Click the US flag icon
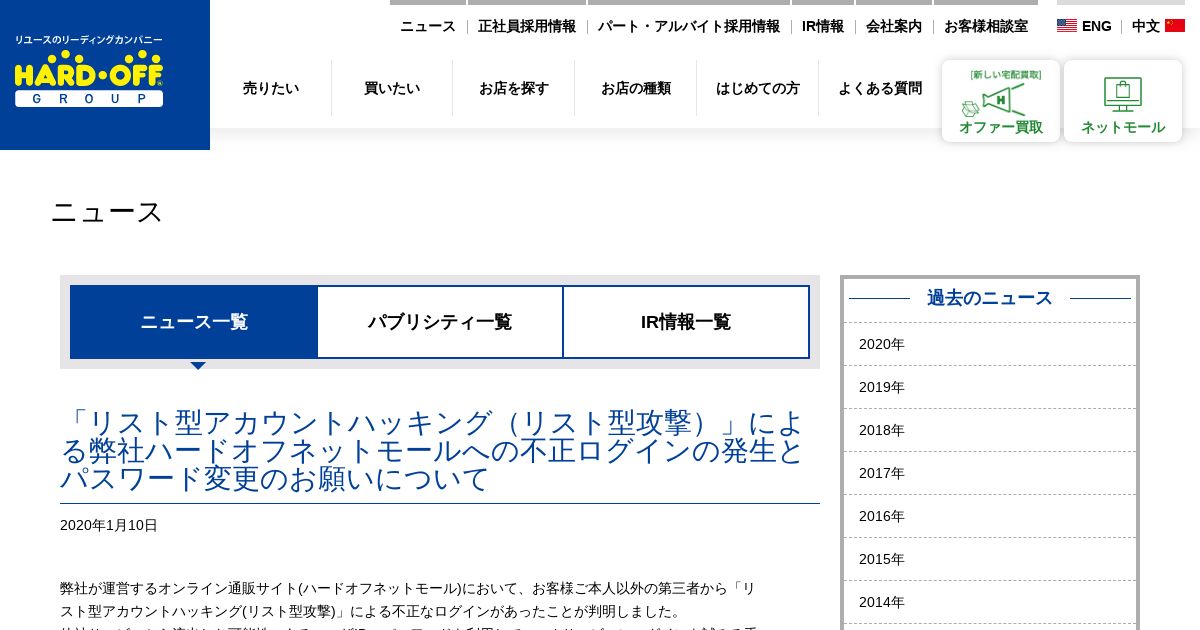Viewport: 1200px width, 630px height. click(1067, 26)
